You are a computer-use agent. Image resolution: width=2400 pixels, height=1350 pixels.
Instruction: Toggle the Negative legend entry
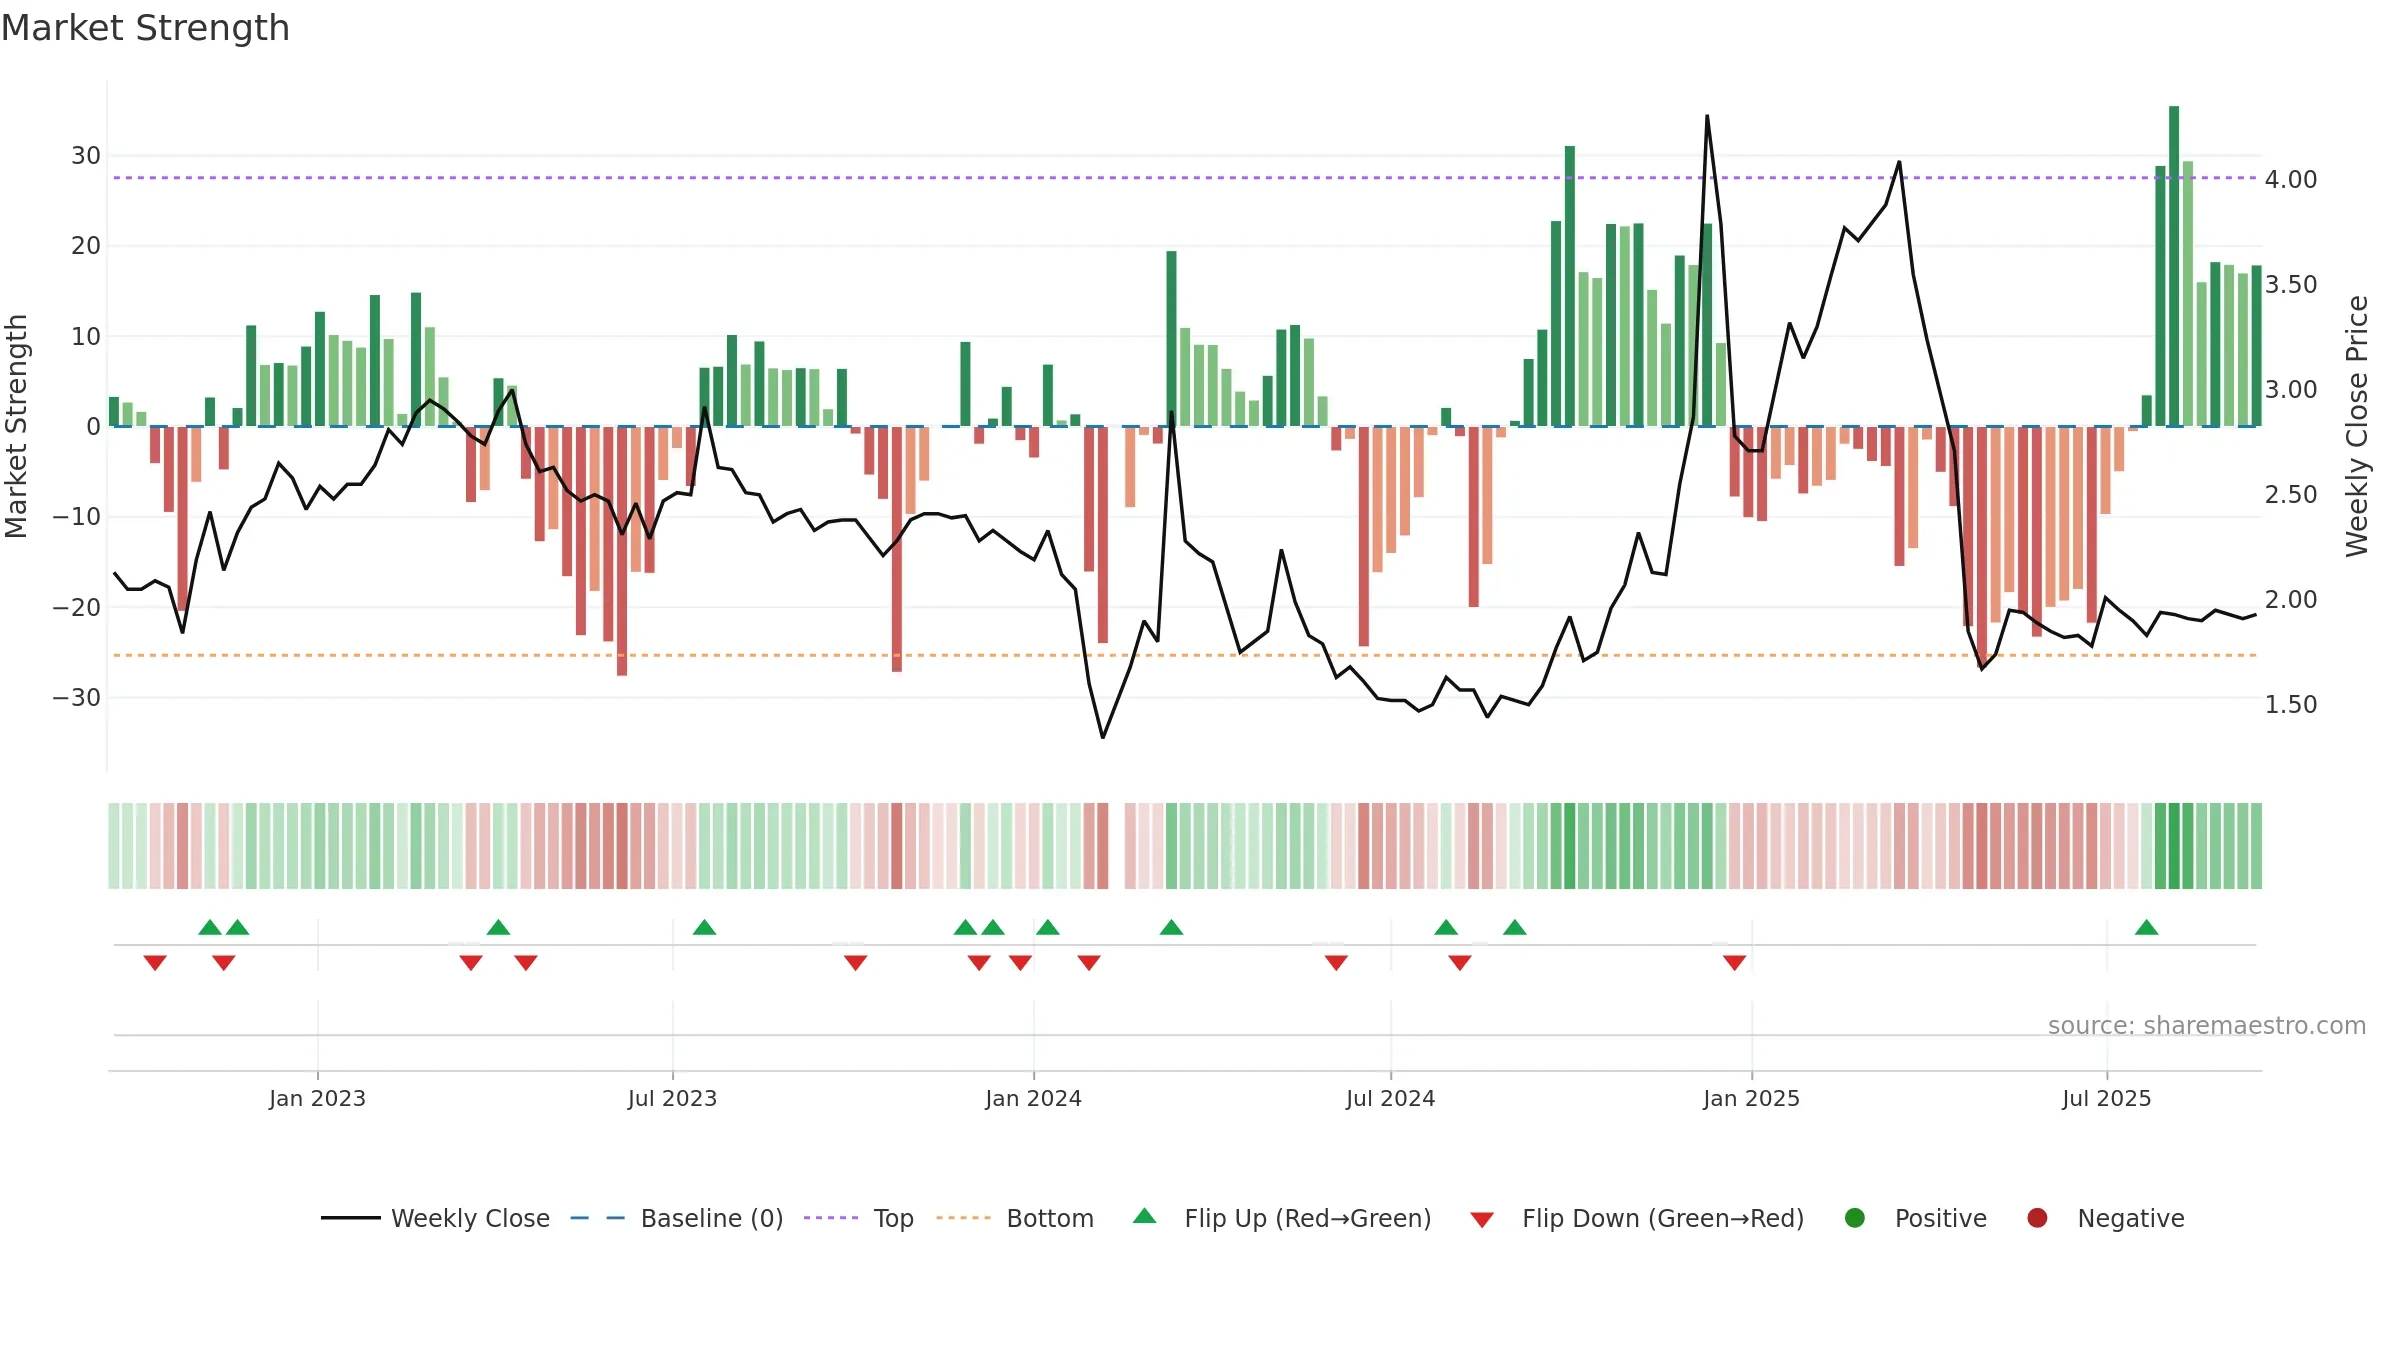coord(2105,1218)
